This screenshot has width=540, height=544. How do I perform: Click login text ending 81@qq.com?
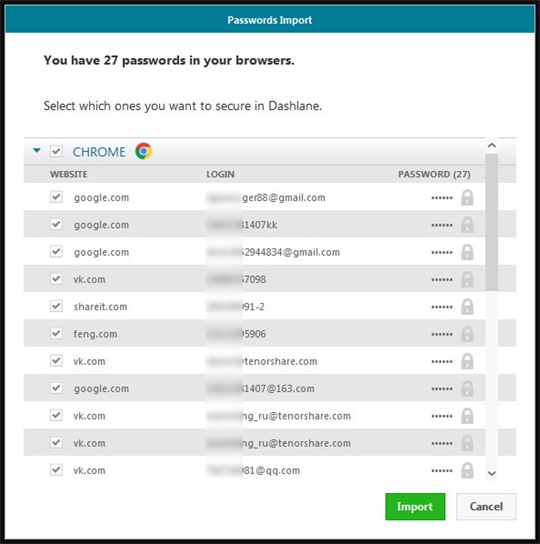pos(253,470)
